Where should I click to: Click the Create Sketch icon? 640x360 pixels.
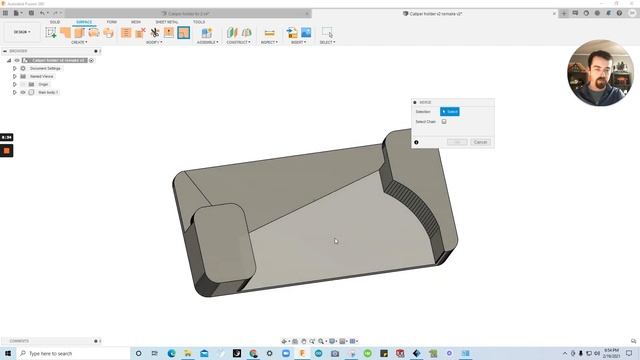(x=51, y=32)
